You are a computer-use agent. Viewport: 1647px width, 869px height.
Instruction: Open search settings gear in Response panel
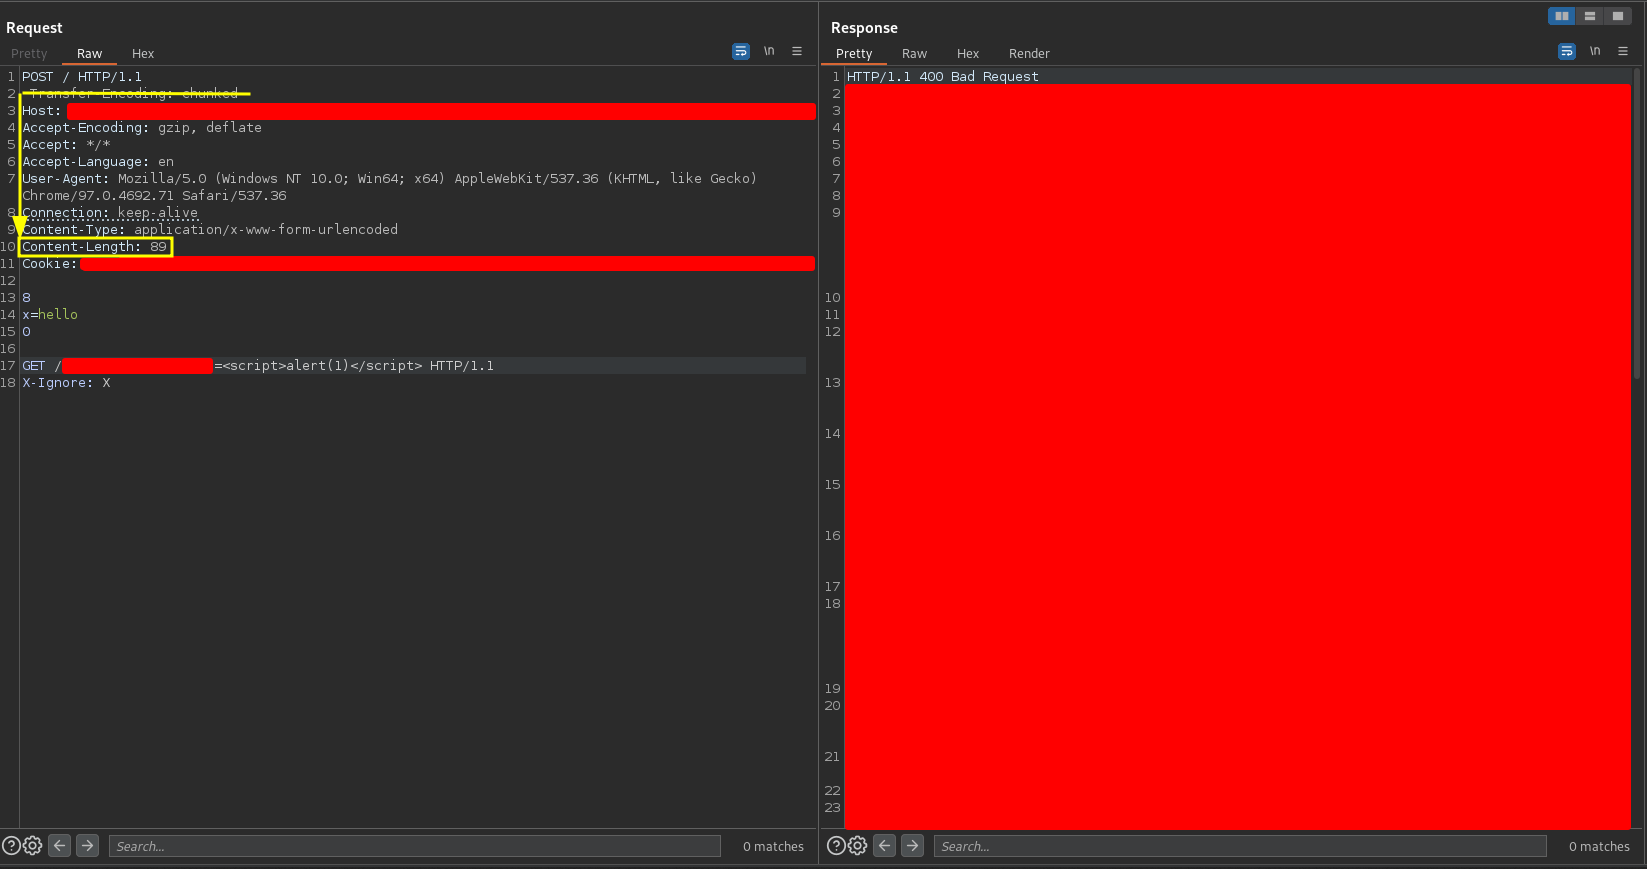[858, 846]
